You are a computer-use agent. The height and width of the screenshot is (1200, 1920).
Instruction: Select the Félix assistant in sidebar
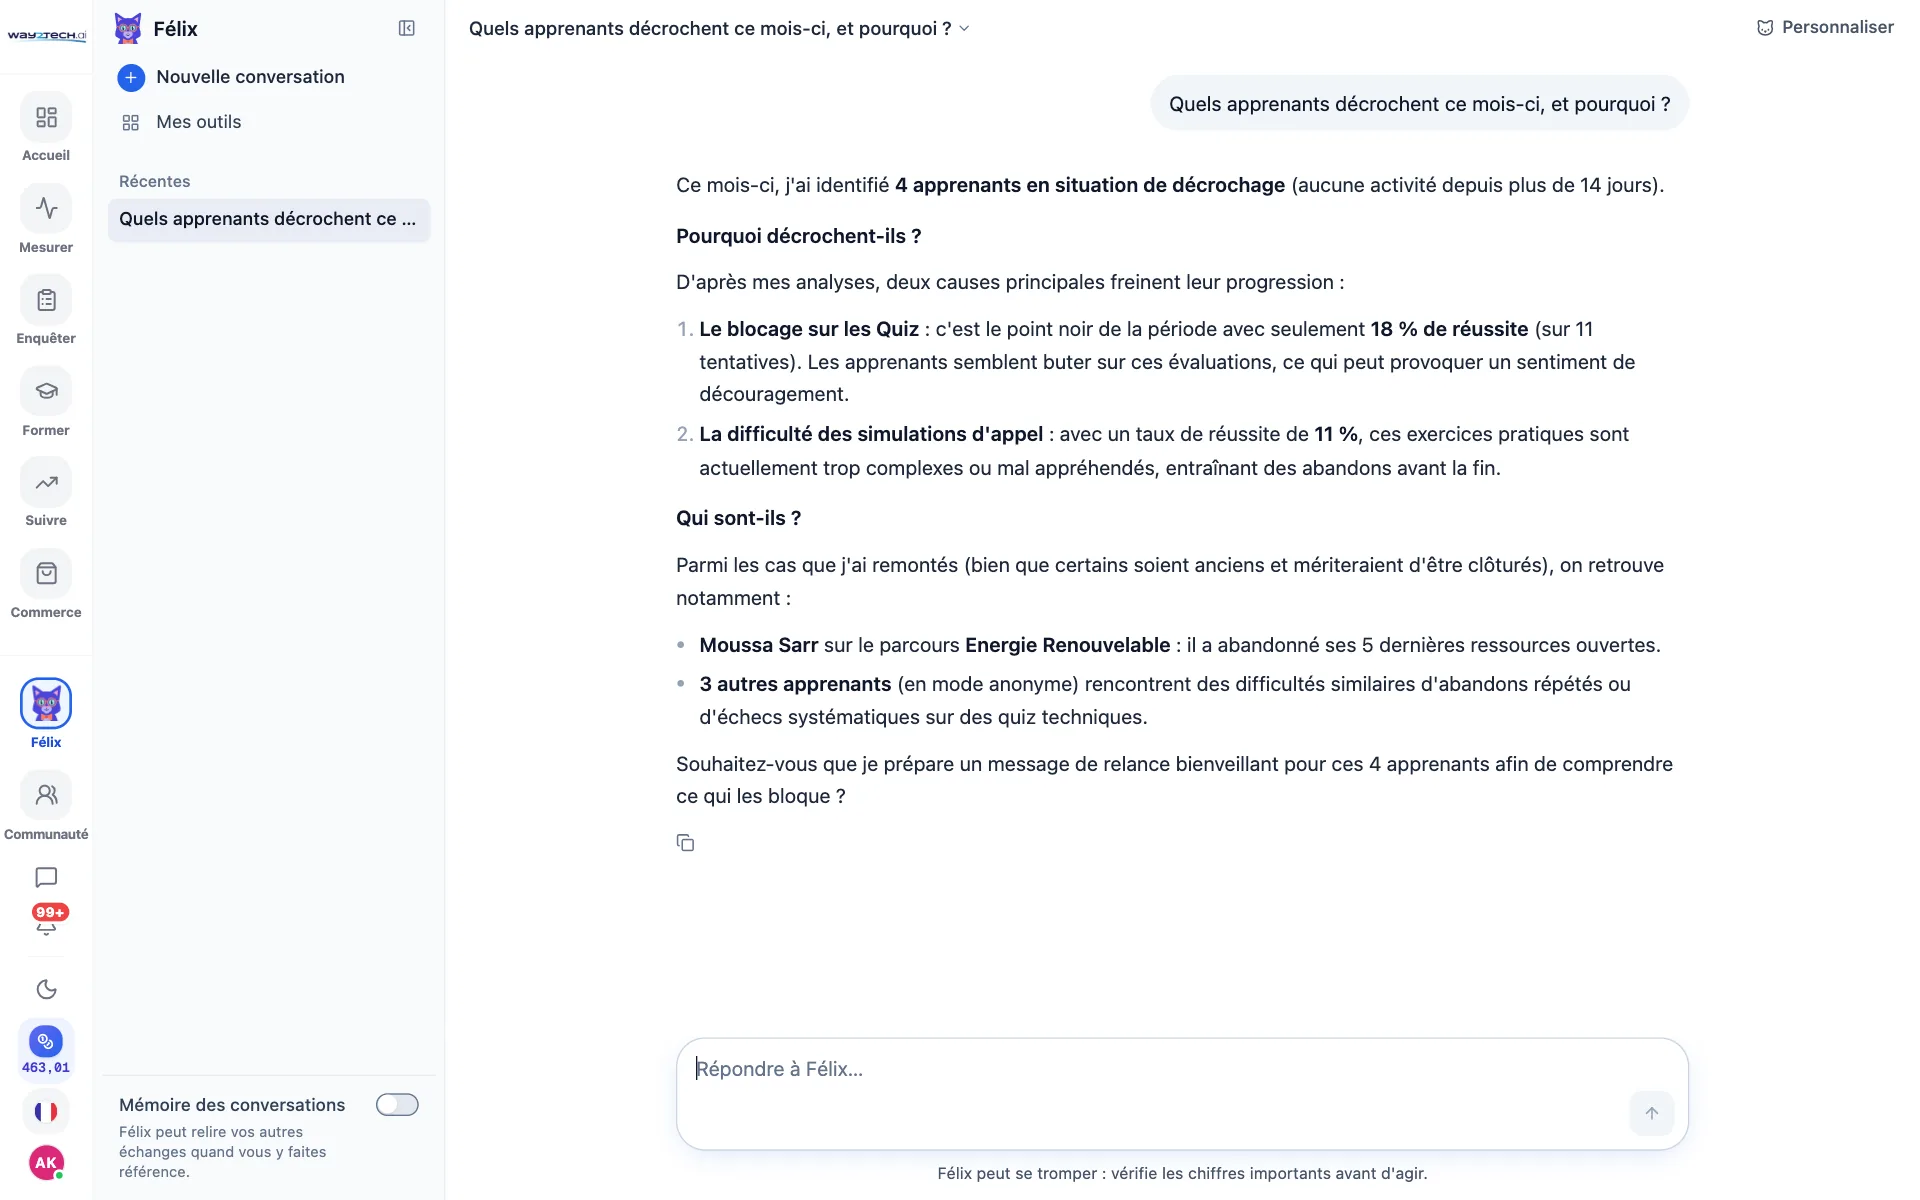tap(46, 714)
